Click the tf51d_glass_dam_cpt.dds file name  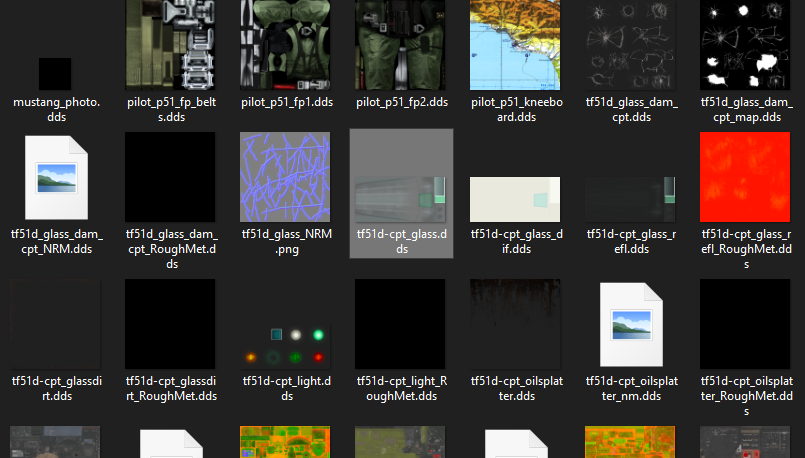coord(632,109)
